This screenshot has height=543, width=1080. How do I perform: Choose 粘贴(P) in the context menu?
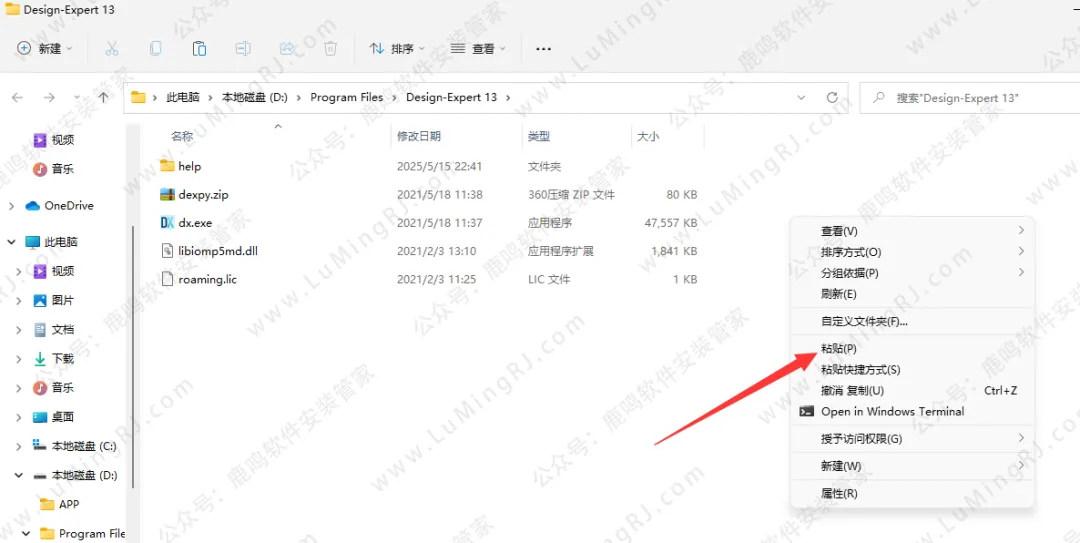pos(912,349)
